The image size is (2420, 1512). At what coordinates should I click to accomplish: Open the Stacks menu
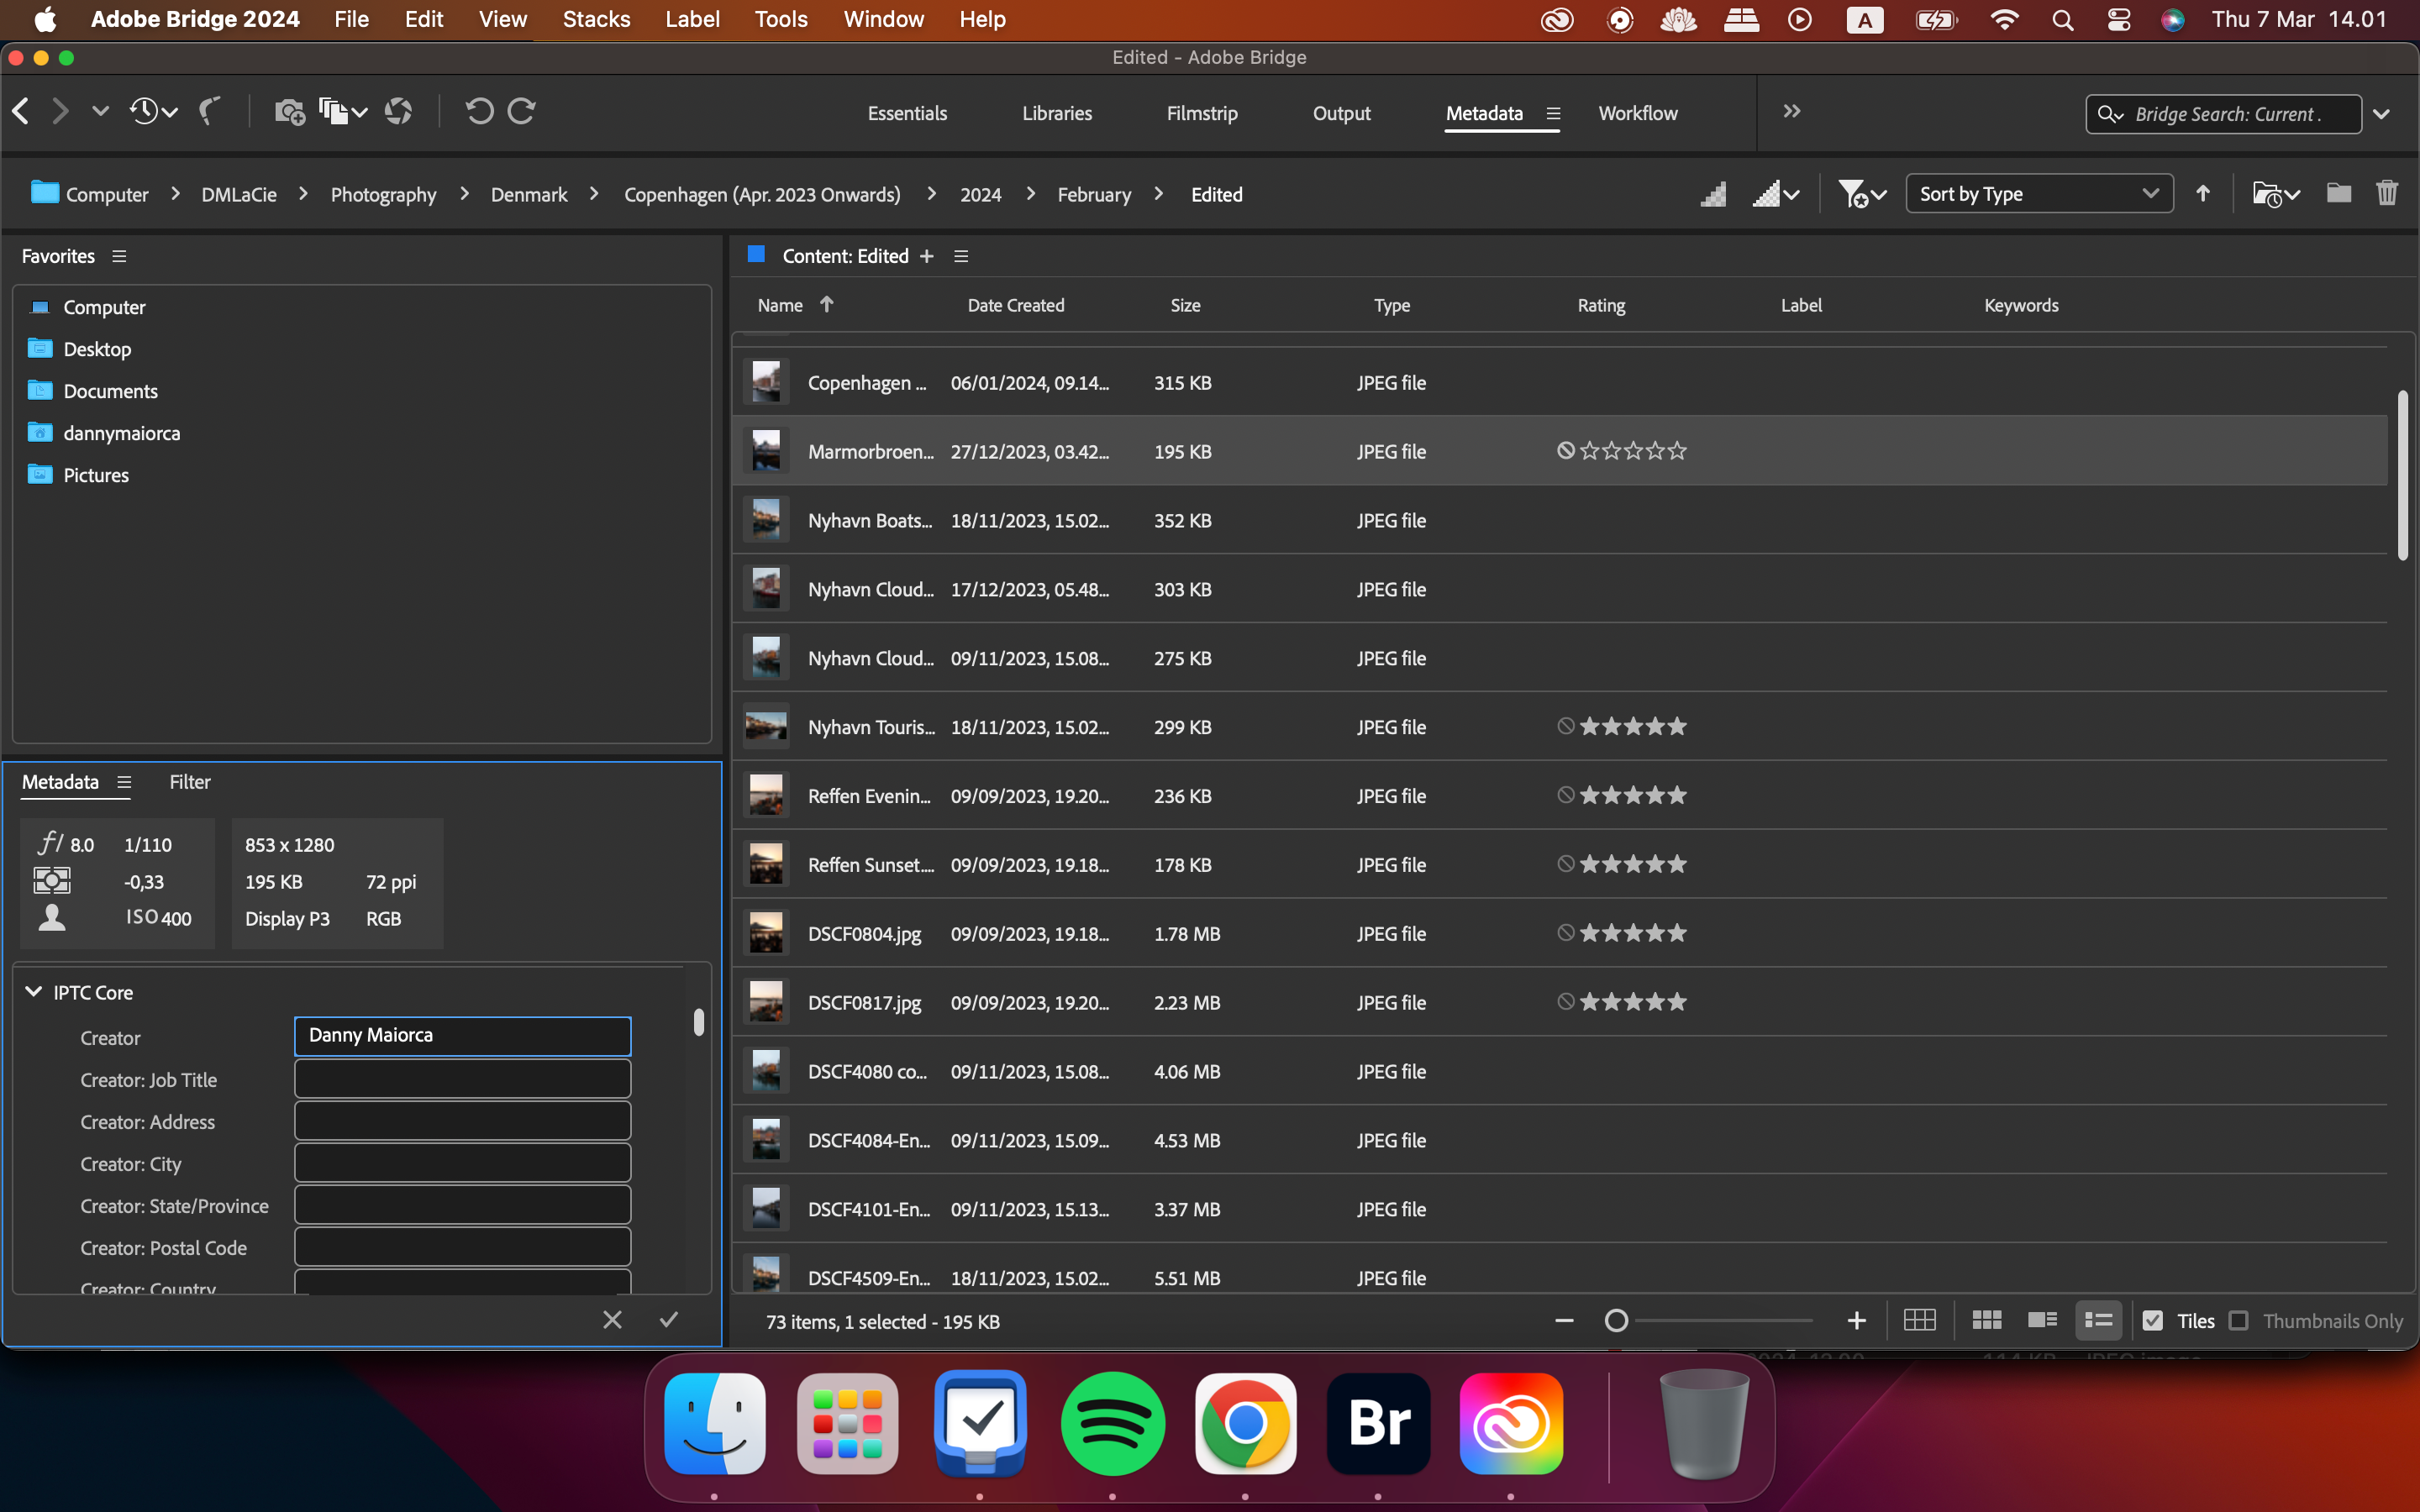(595, 19)
